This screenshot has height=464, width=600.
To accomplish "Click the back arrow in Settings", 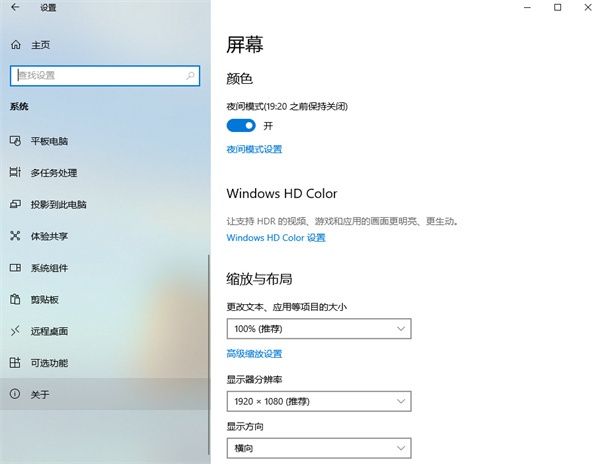I will click(x=15, y=7).
